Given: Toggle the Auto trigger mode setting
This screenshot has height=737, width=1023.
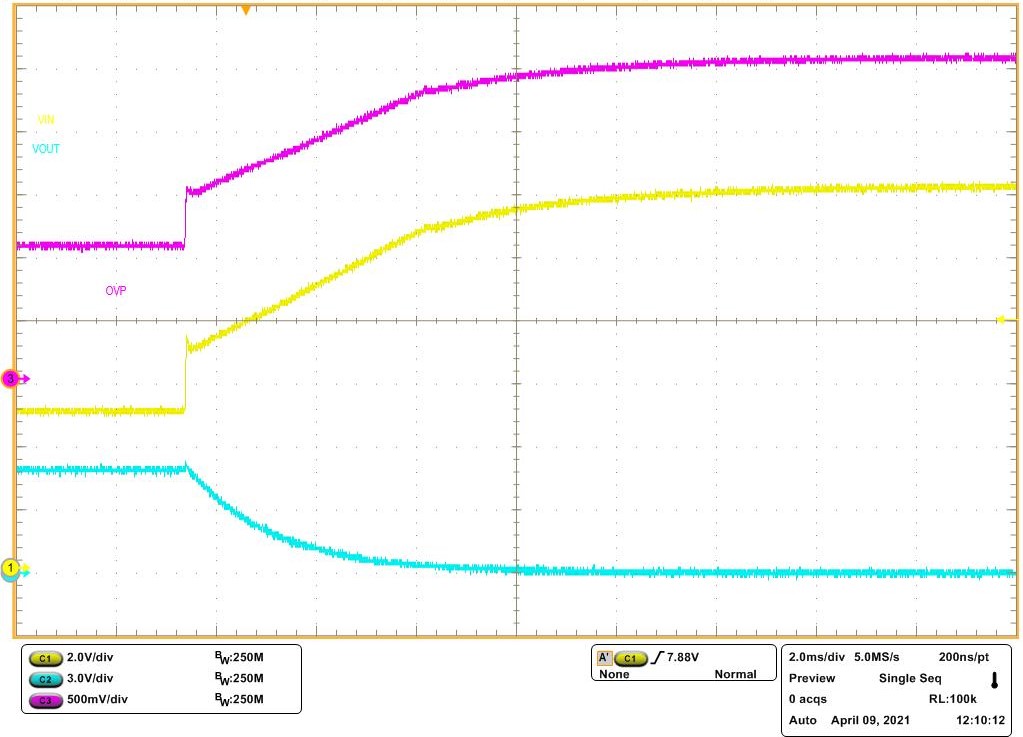Looking at the screenshot, I should (802, 720).
